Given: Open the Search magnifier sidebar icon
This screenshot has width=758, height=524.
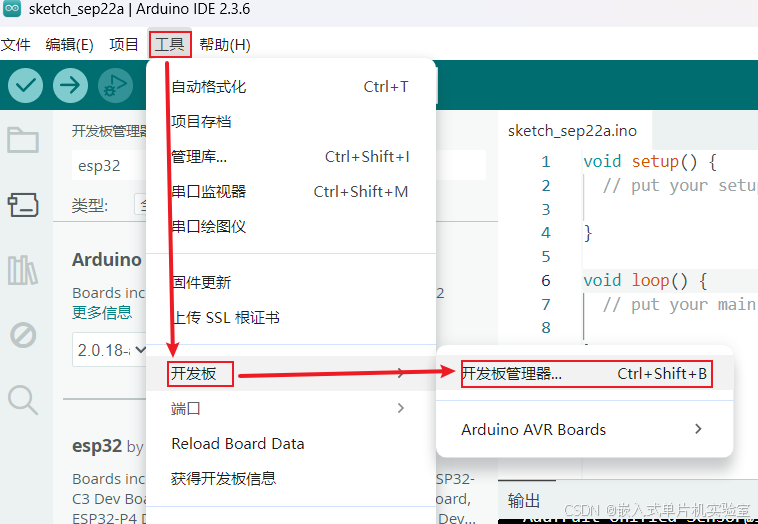Looking at the screenshot, I should click(23, 400).
